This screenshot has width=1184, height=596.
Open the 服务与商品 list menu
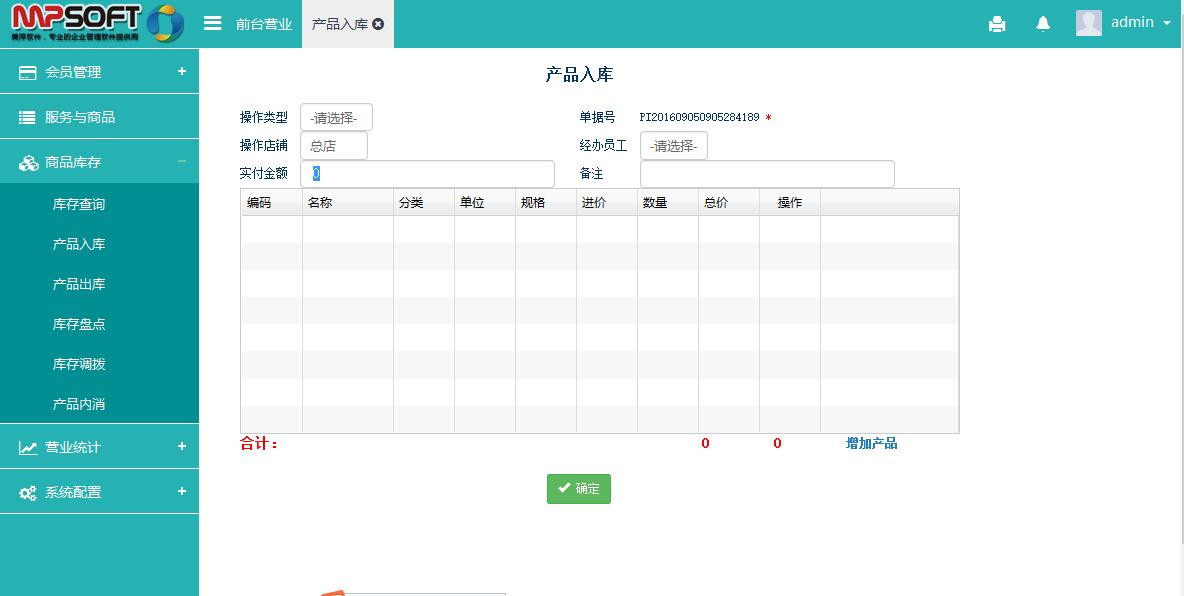100,117
